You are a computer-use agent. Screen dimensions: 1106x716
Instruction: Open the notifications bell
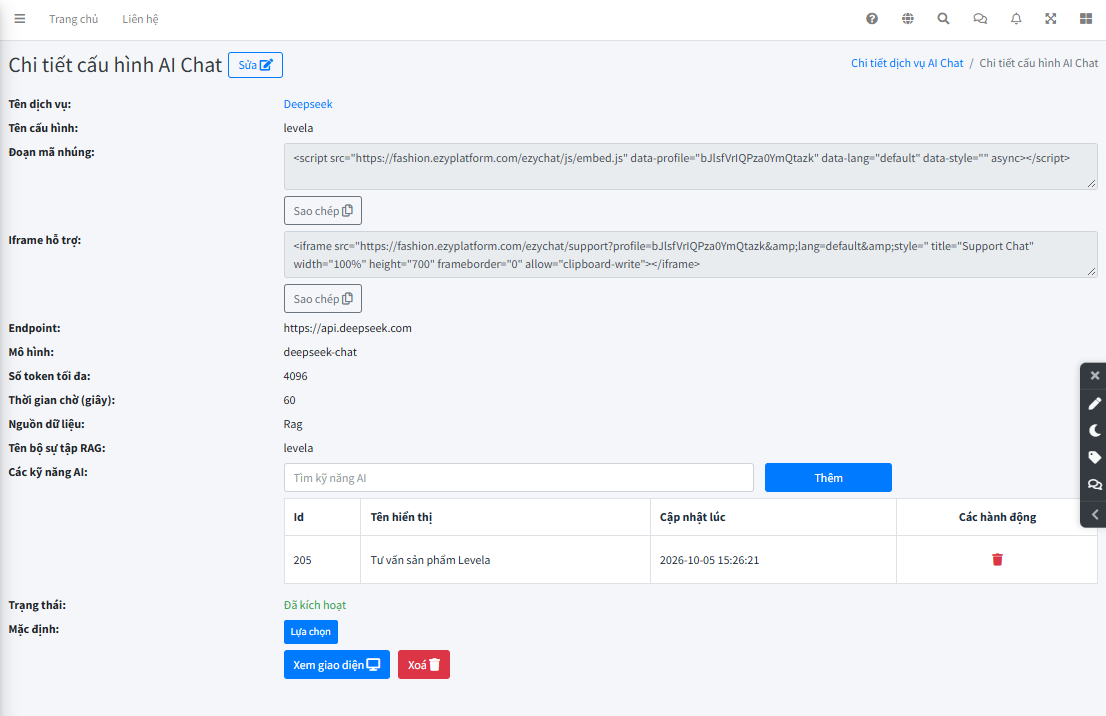coord(1016,19)
